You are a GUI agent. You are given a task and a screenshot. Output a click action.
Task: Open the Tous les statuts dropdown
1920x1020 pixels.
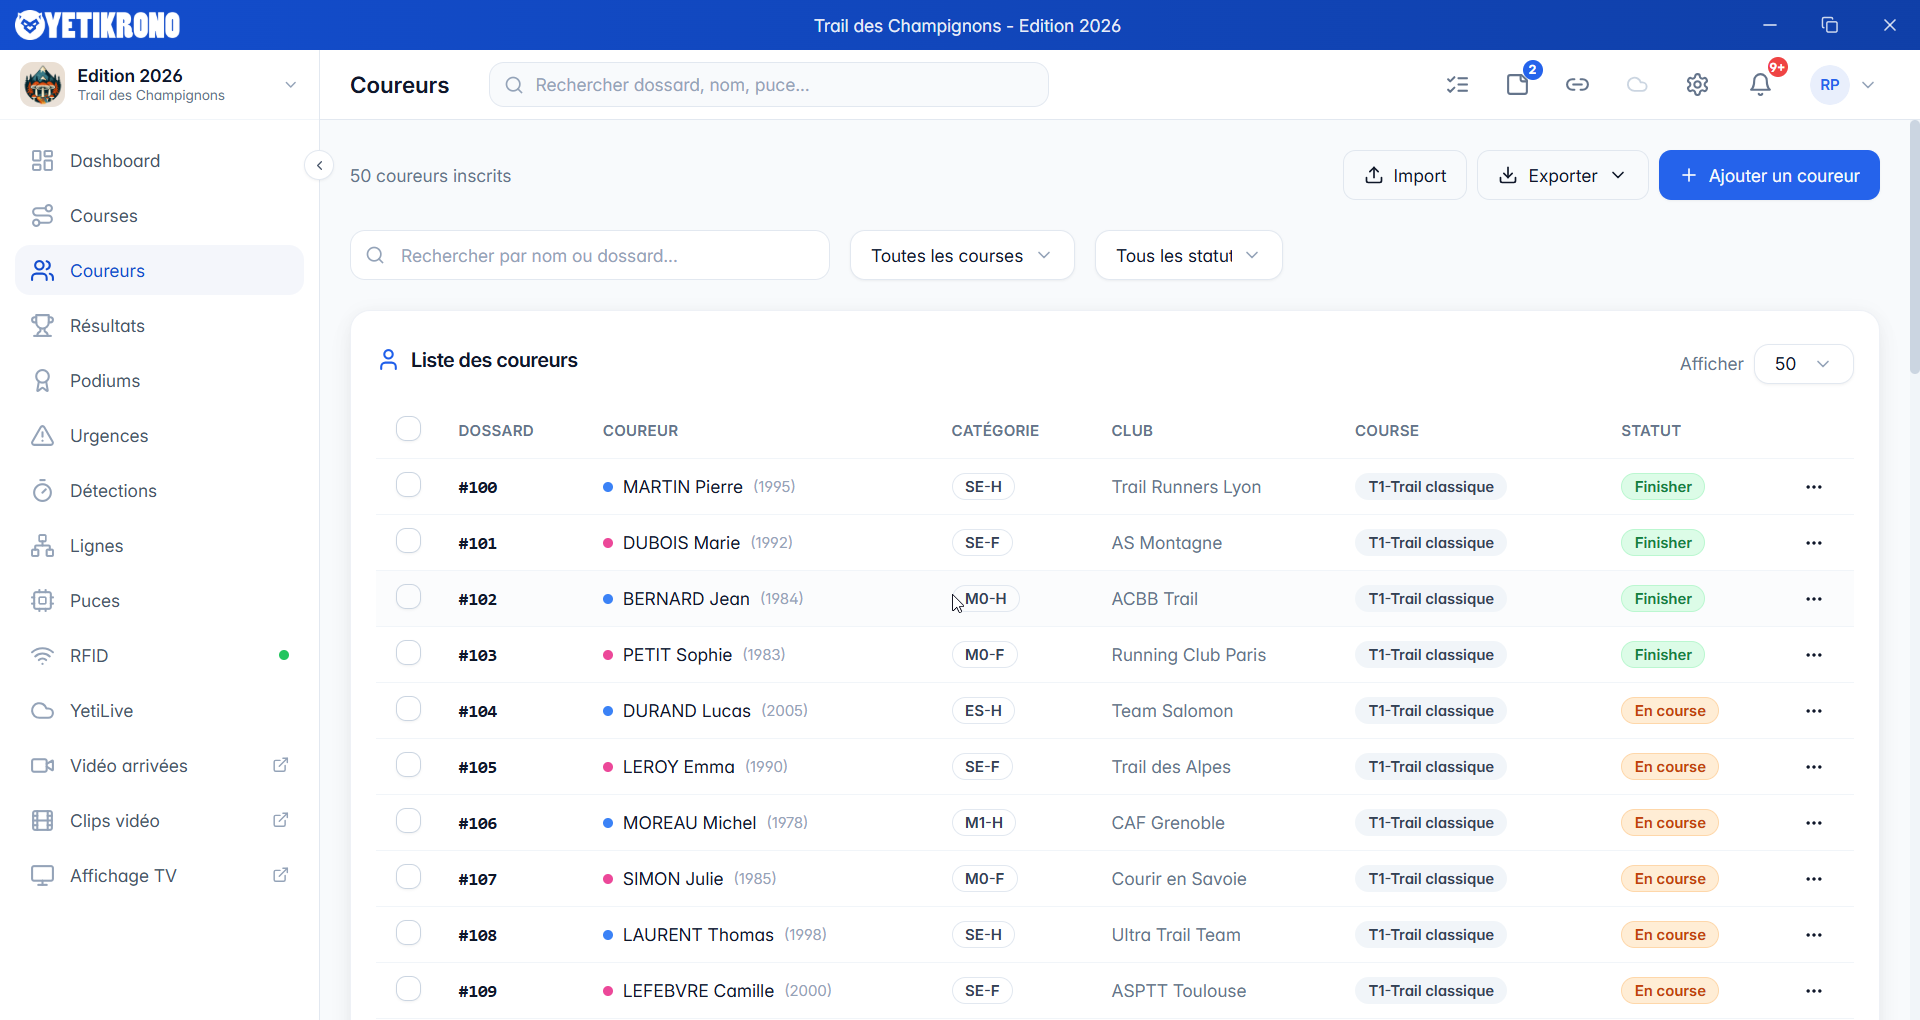click(x=1187, y=256)
